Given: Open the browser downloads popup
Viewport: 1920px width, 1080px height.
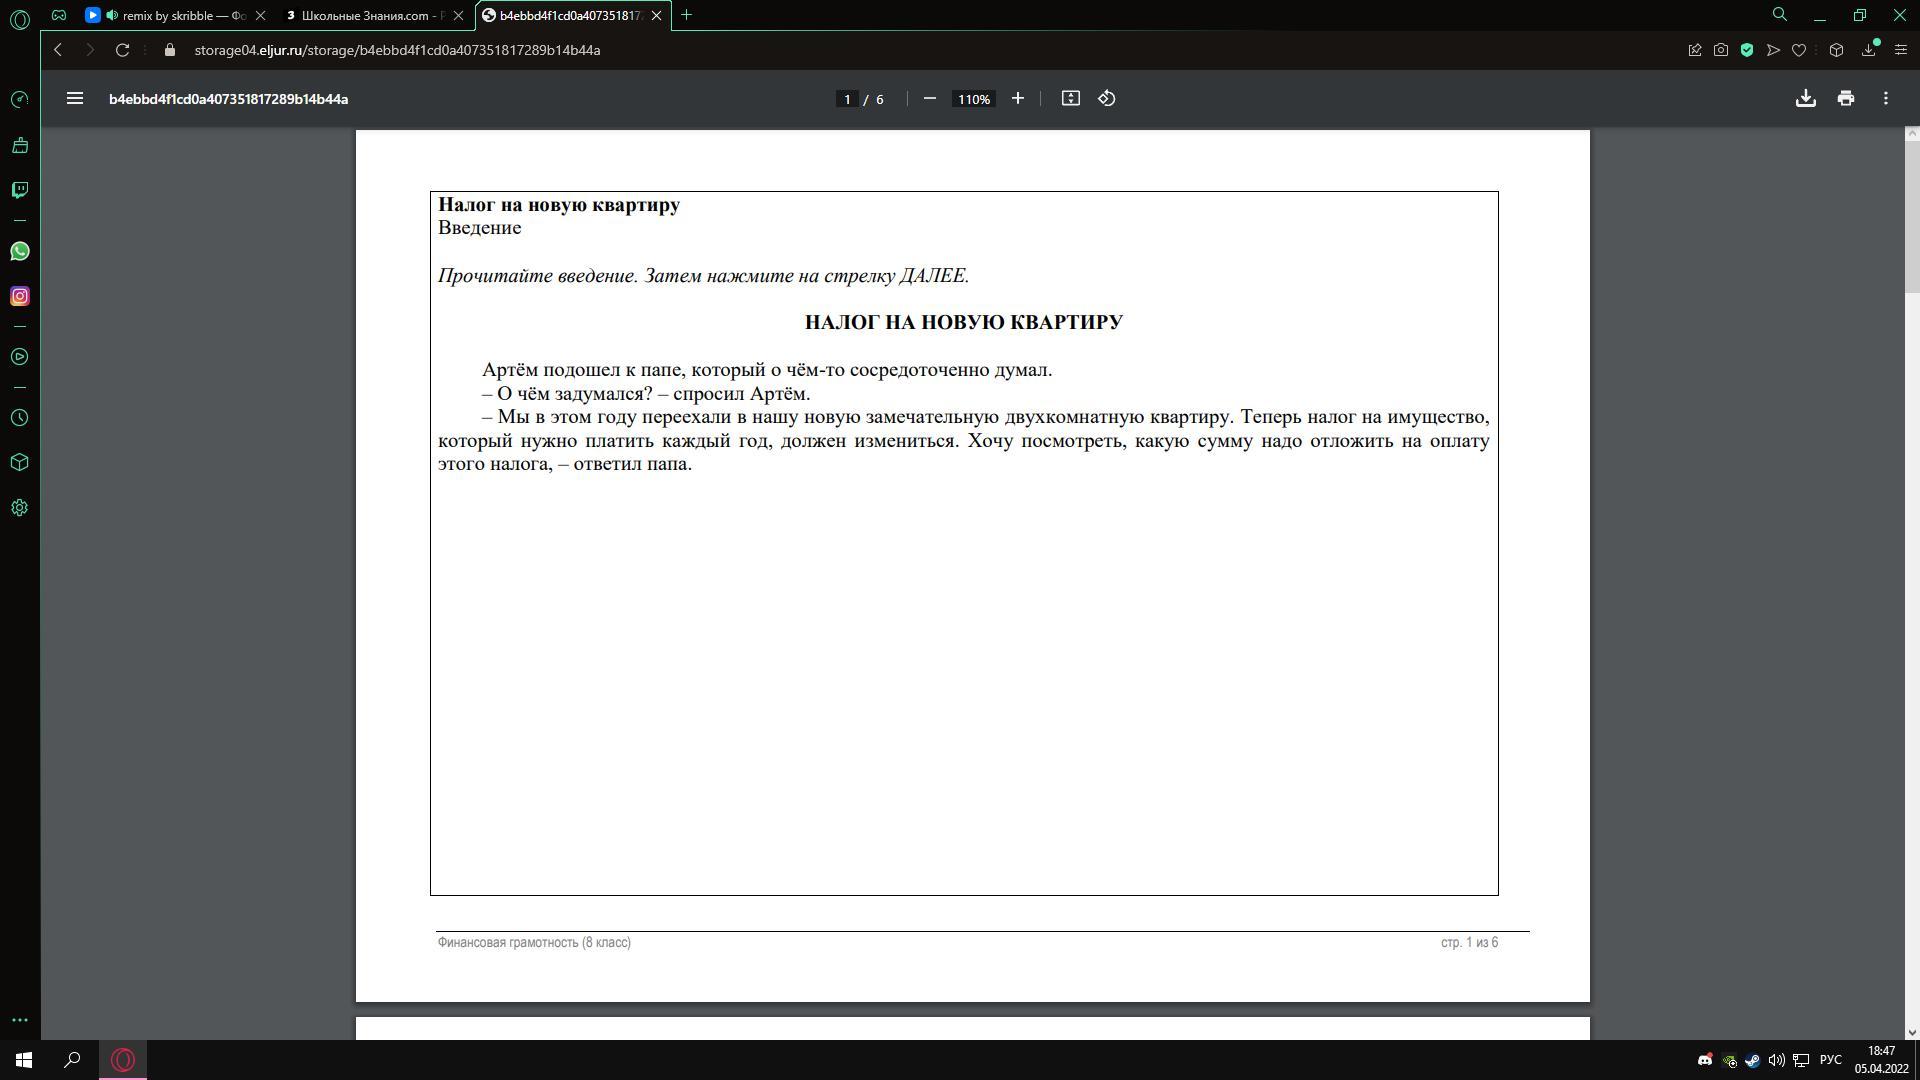Looking at the screenshot, I should 1869,49.
